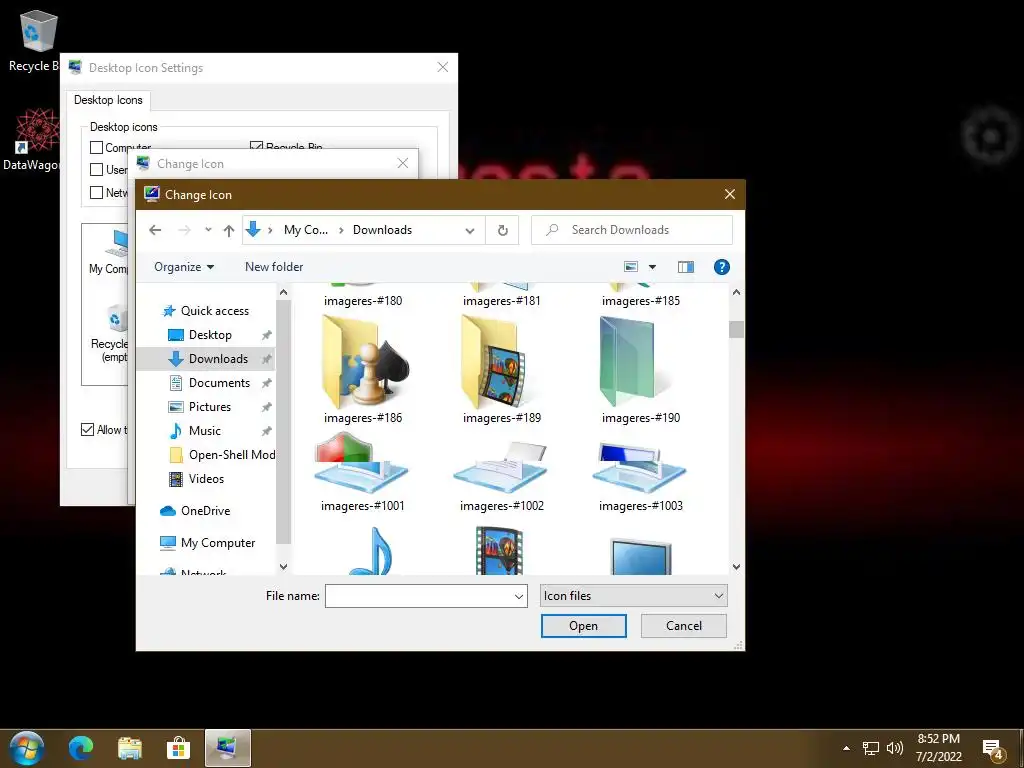Open File Explorer from the taskbar
Viewport: 1024px width, 768px height.
tap(130, 748)
